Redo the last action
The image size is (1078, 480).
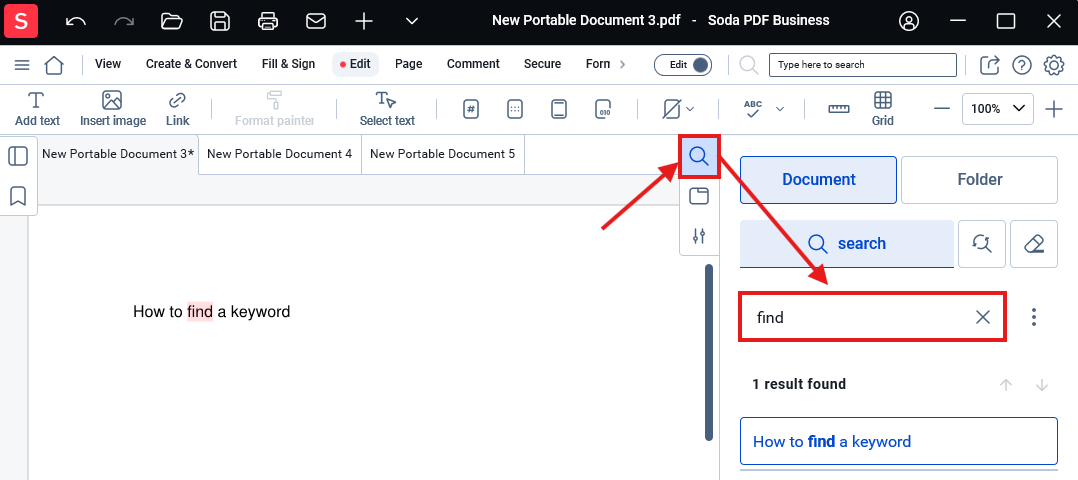click(x=124, y=21)
